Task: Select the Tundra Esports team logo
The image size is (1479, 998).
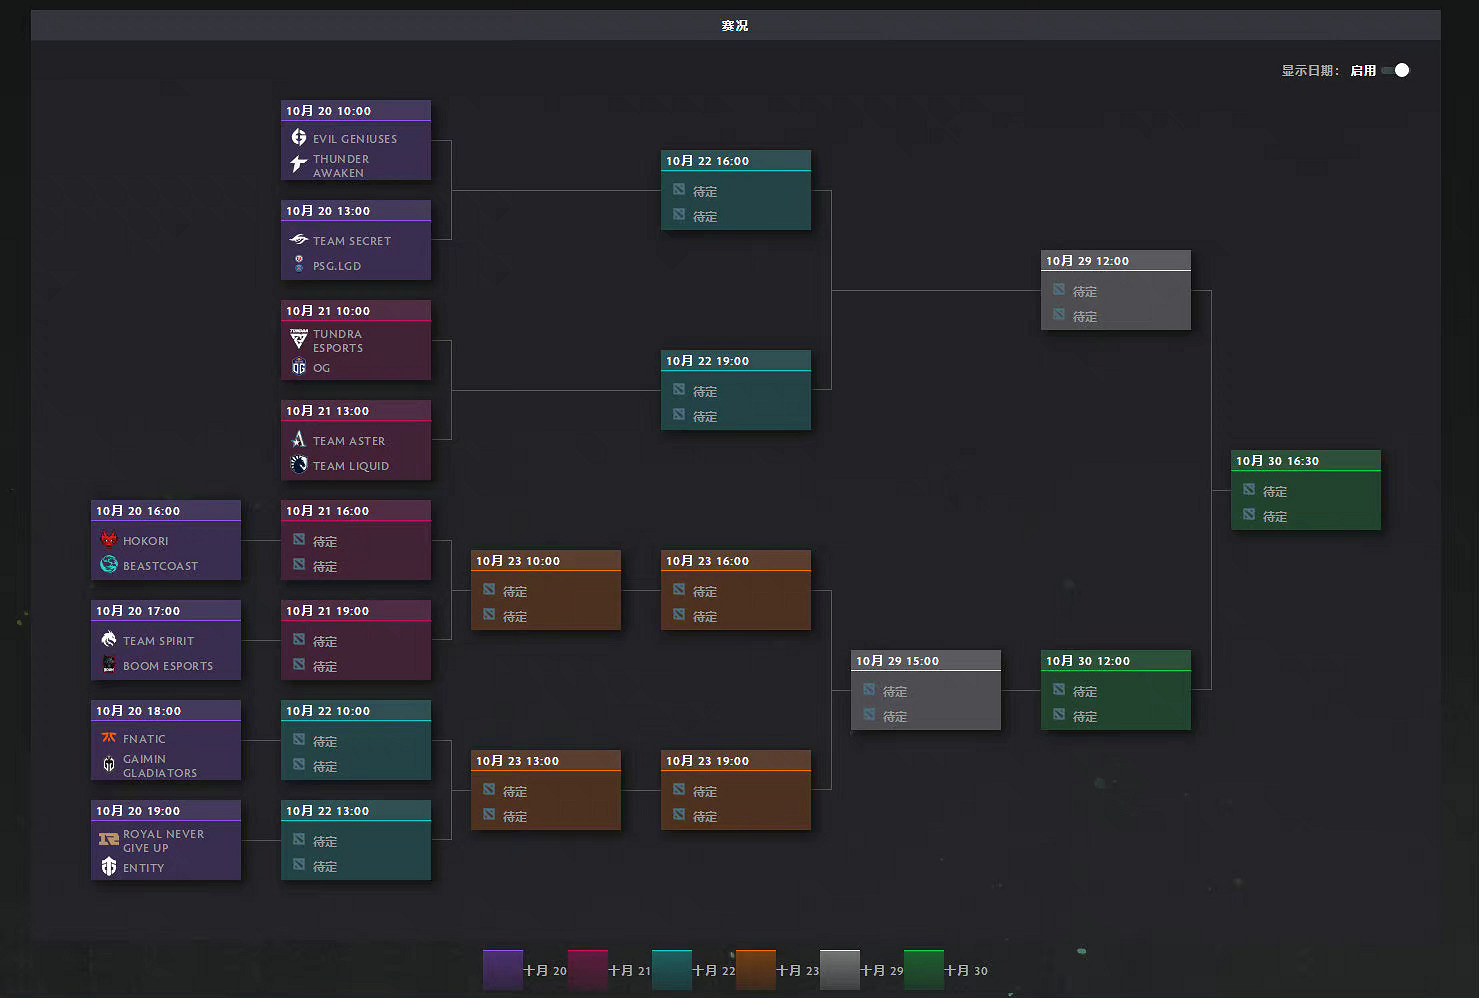Action: pos(299,339)
